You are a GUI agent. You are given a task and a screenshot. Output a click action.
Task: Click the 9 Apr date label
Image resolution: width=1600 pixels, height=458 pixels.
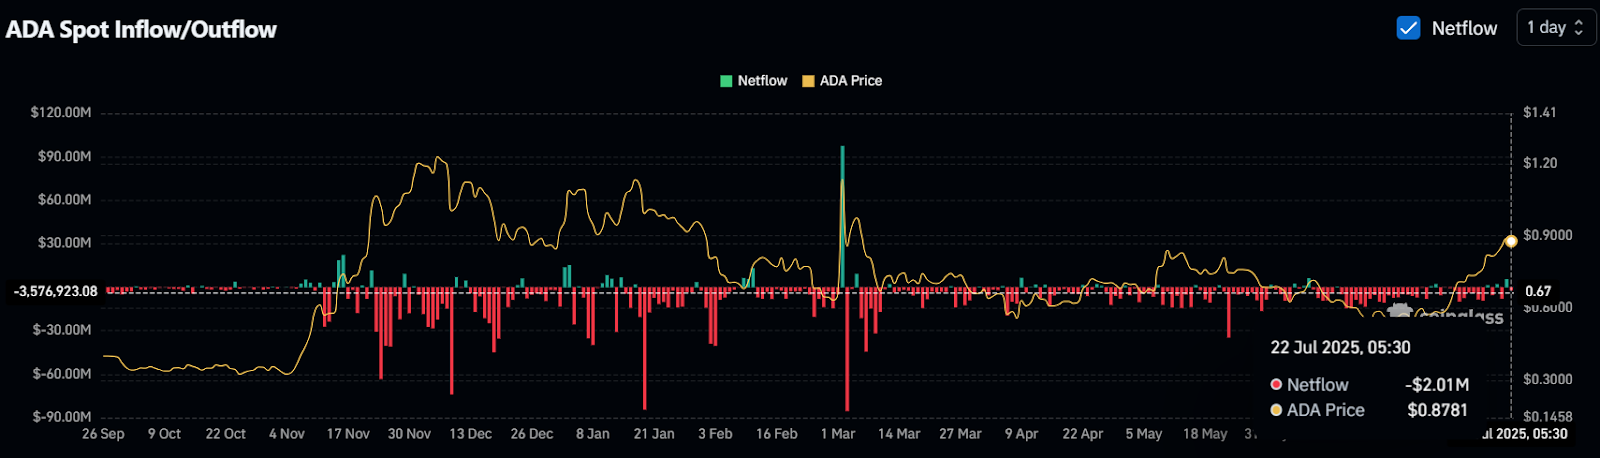[1022, 434]
